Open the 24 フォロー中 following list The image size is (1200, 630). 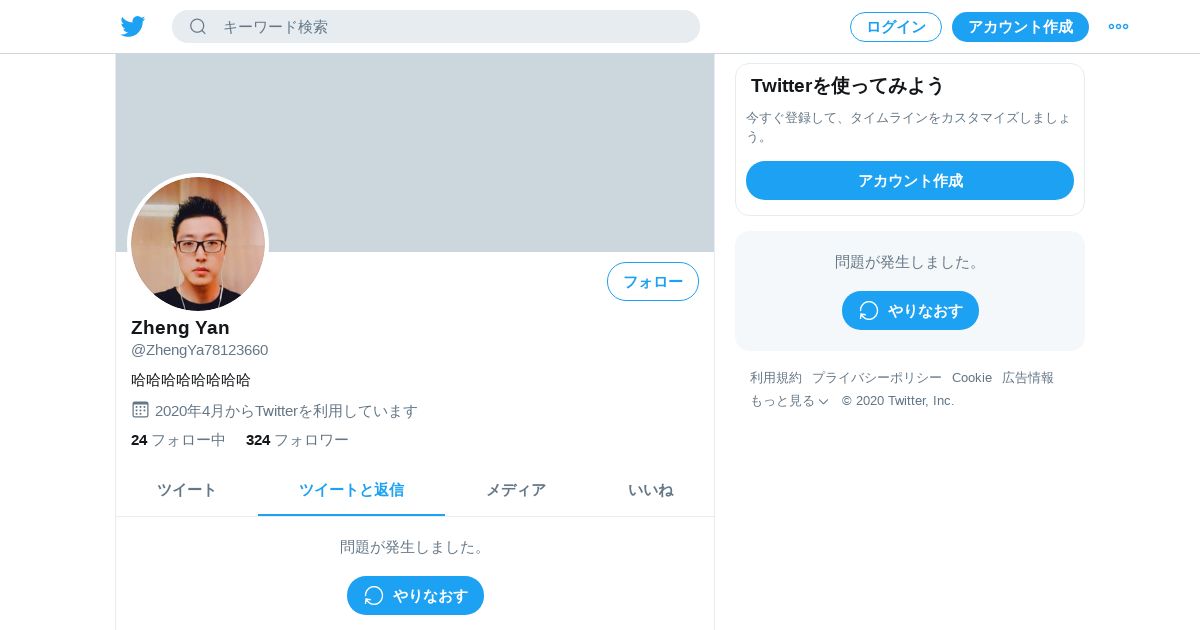coord(178,440)
